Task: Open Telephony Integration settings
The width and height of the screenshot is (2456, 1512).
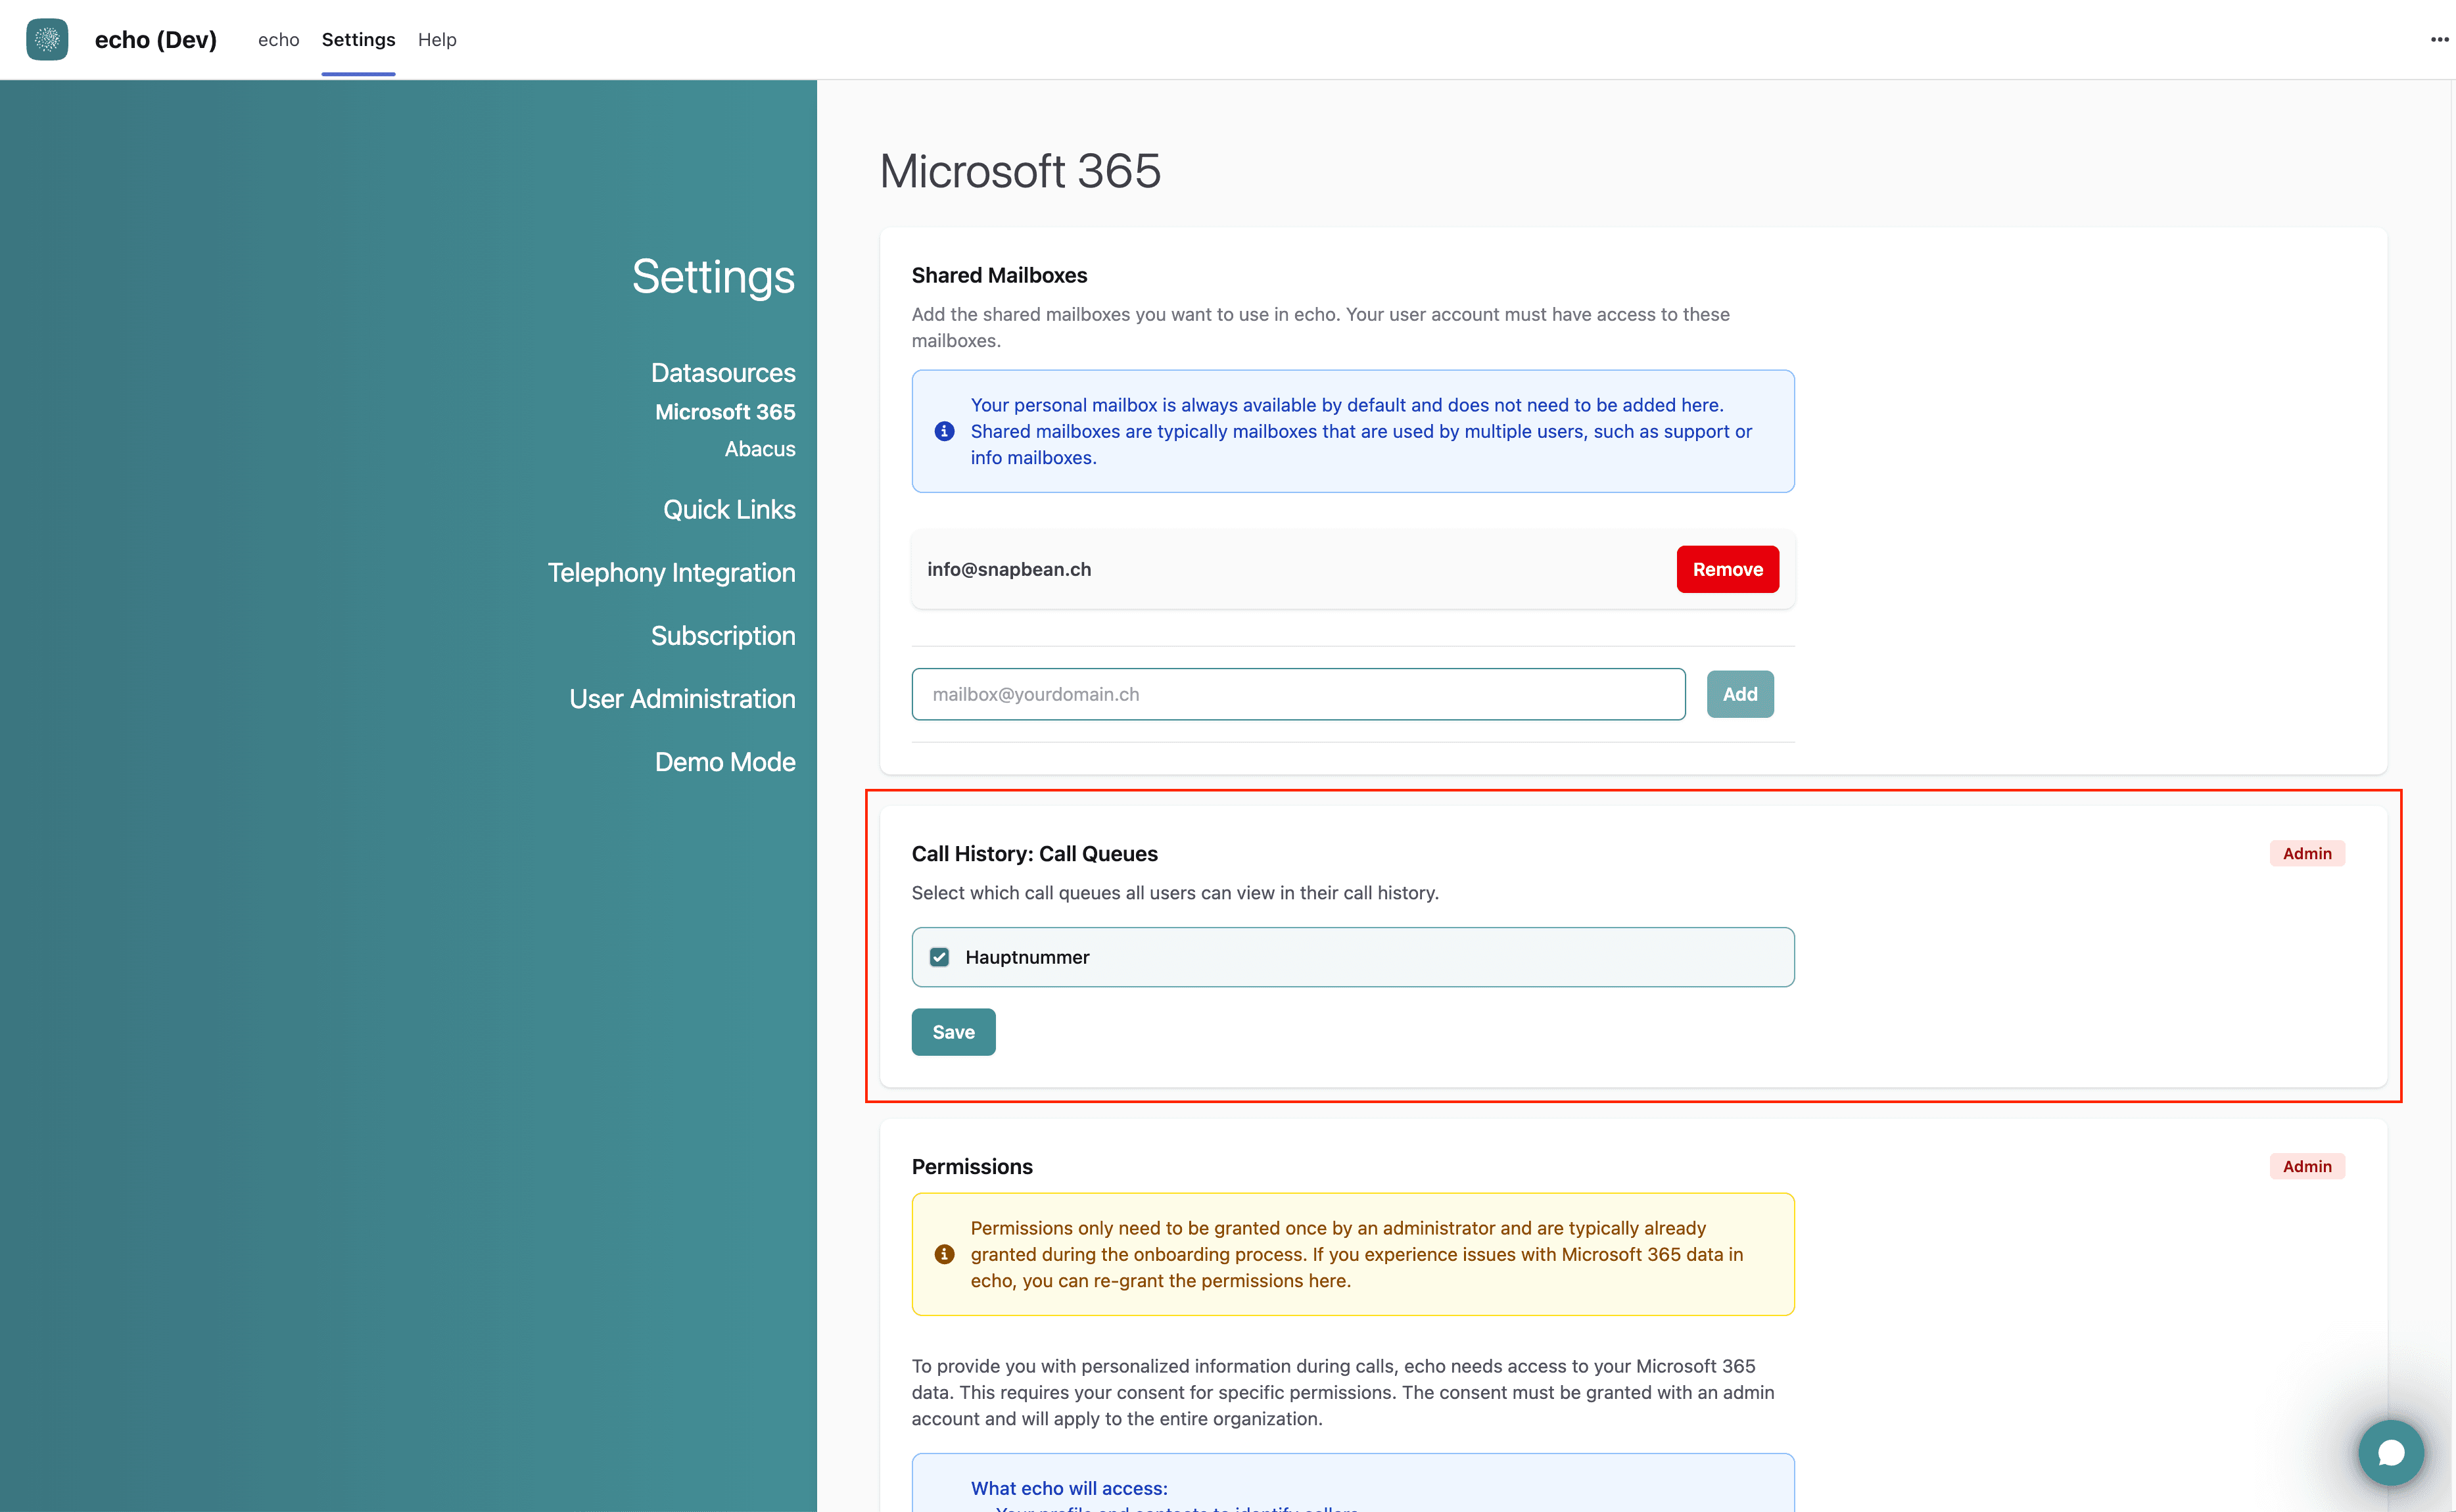Action: tap(671, 573)
